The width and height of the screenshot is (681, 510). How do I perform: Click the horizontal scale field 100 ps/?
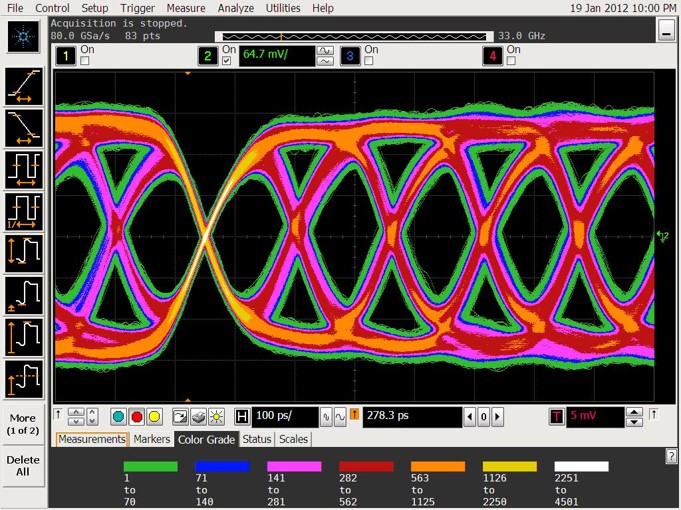(285, 417)
